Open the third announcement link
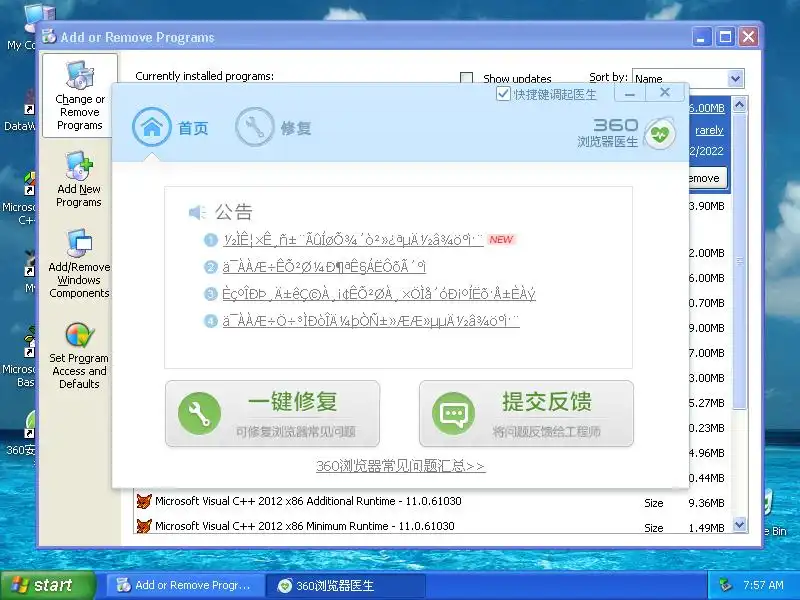Image resolution: width=800 pixels, height=600 pixels. point(379,294)
